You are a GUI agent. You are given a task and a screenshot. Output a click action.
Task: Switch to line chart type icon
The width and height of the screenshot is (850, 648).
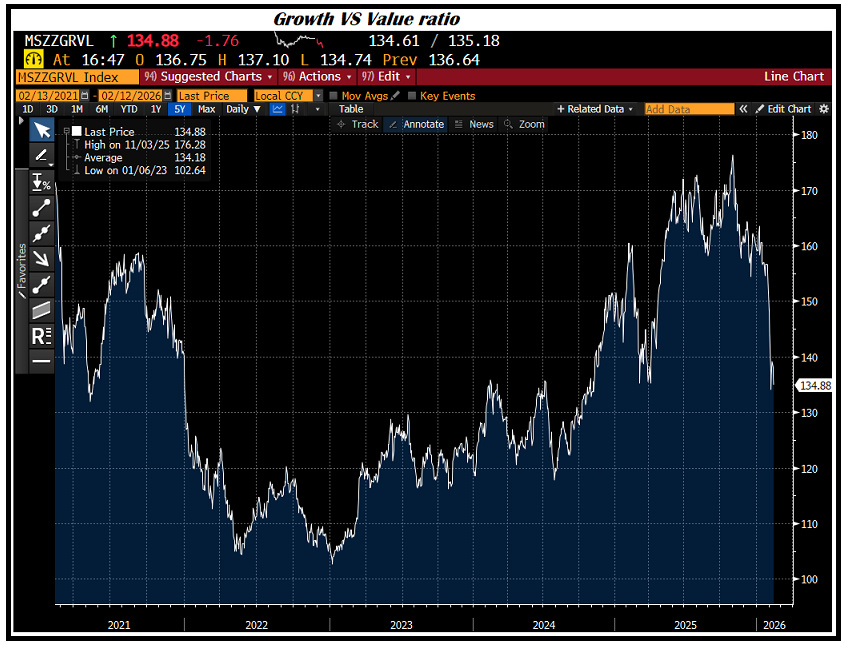coord(278,109)
